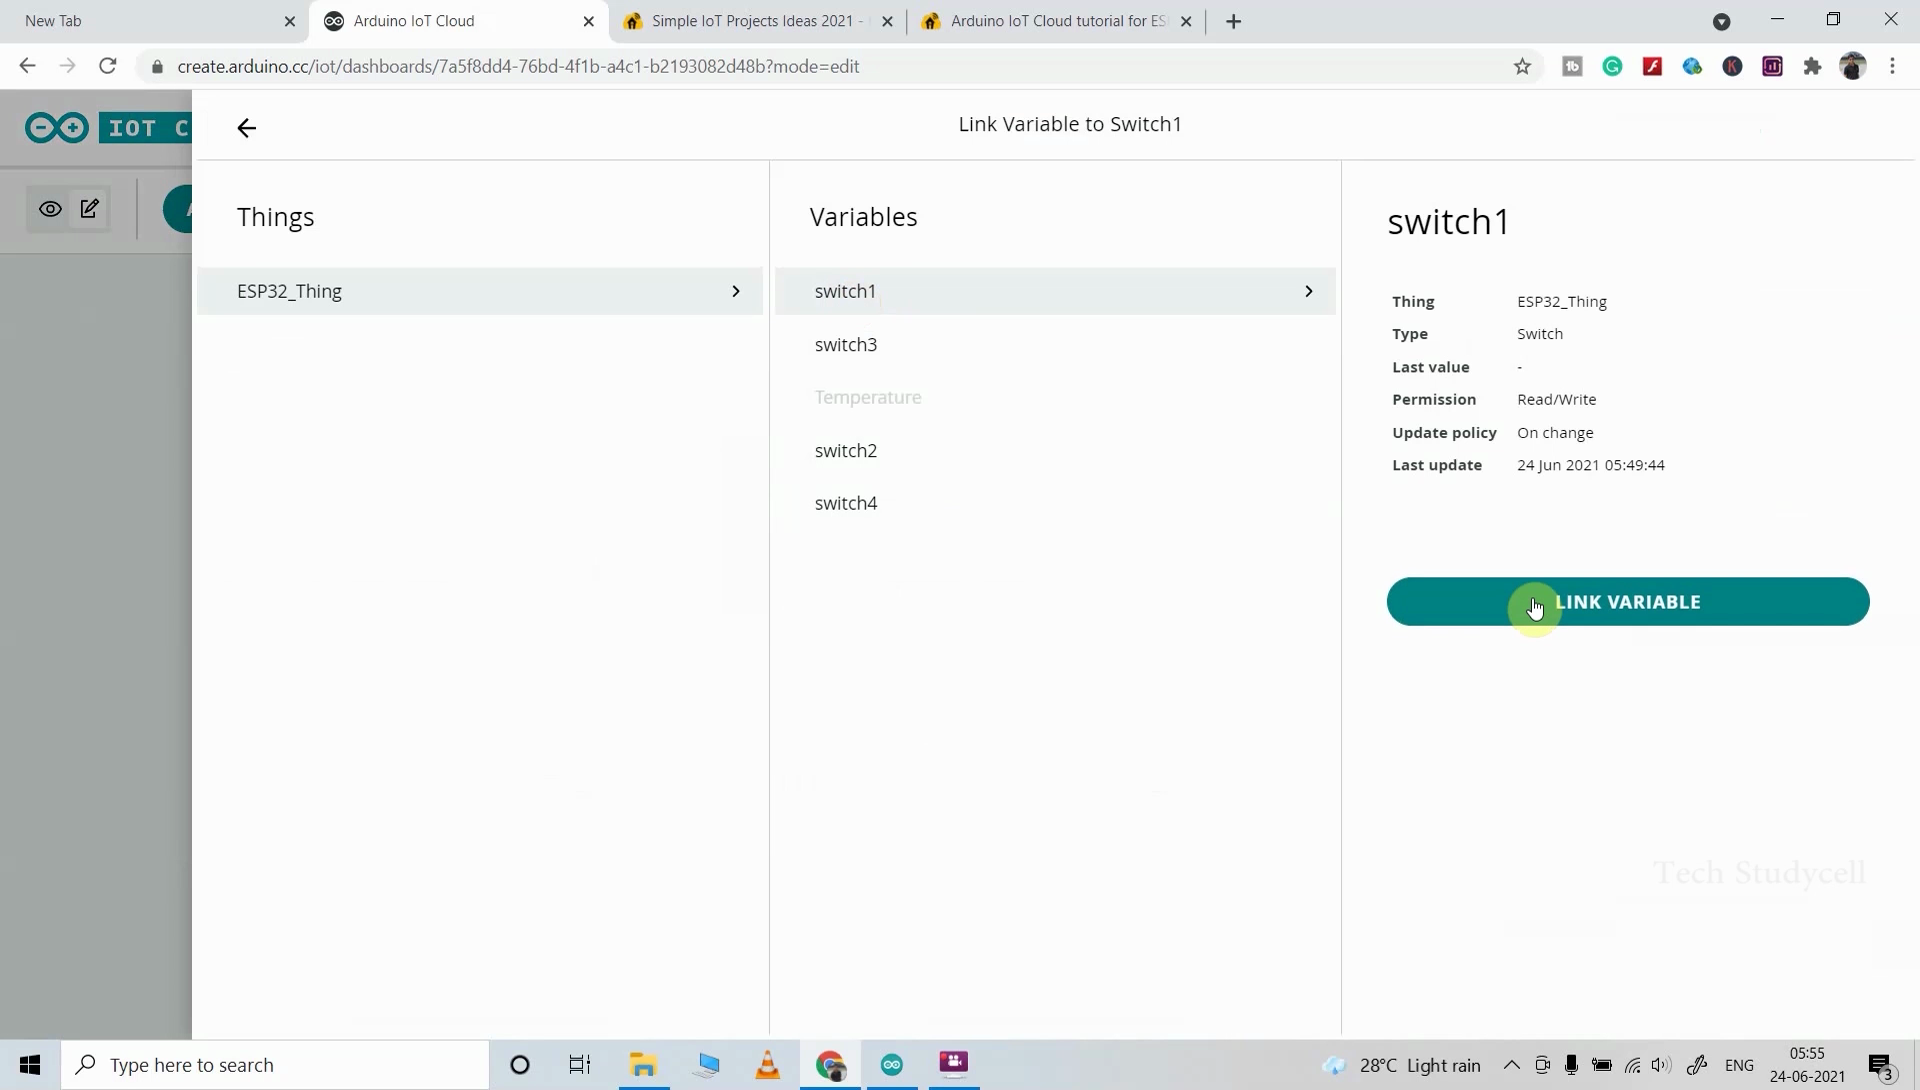Click the back arrow above Things panel
This screenshot has height=1090, width=1920.
pyautogui.click(x=246, y=128)
